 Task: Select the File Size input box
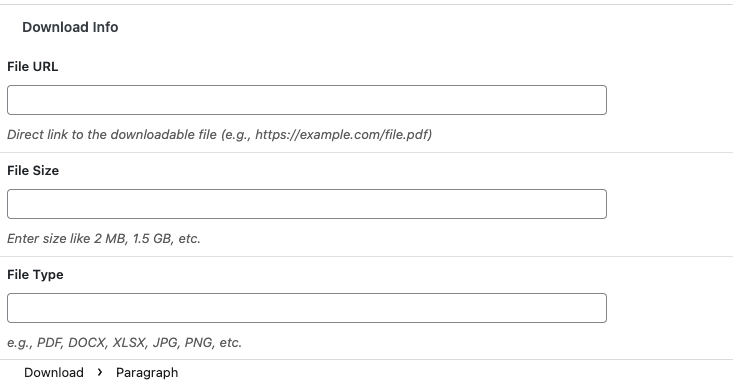pos(307,204)
